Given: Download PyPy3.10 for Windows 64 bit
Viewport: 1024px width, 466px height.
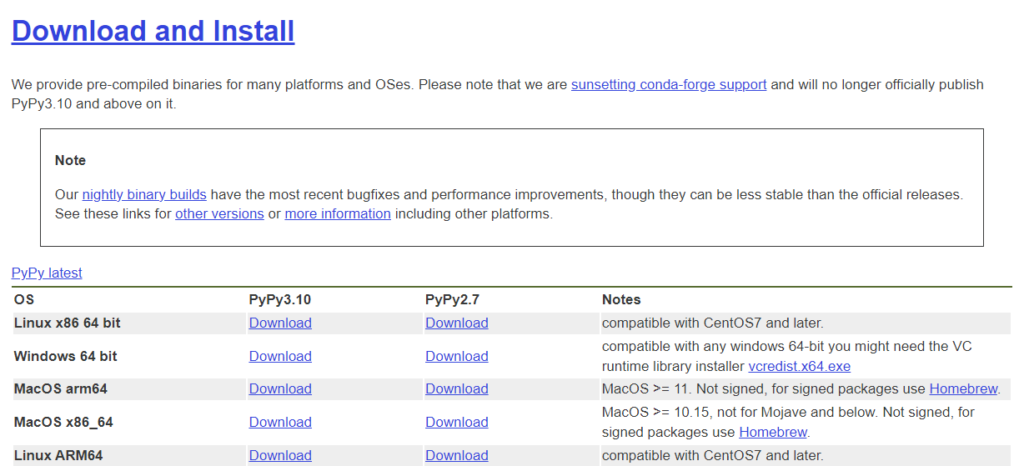Looking at the screenshot, I should click(280, 356).
